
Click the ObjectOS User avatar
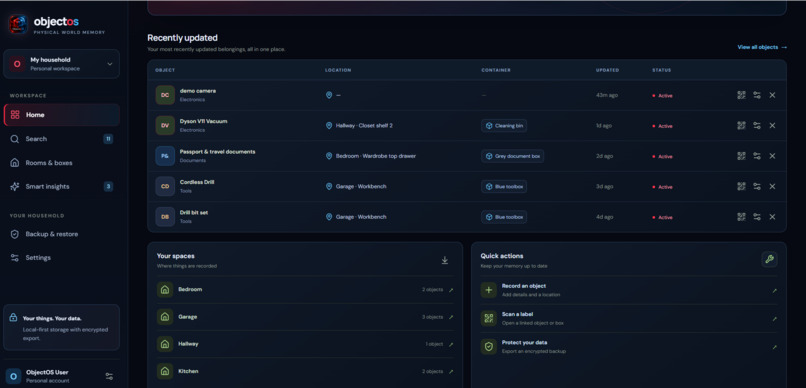pos(13,376)
